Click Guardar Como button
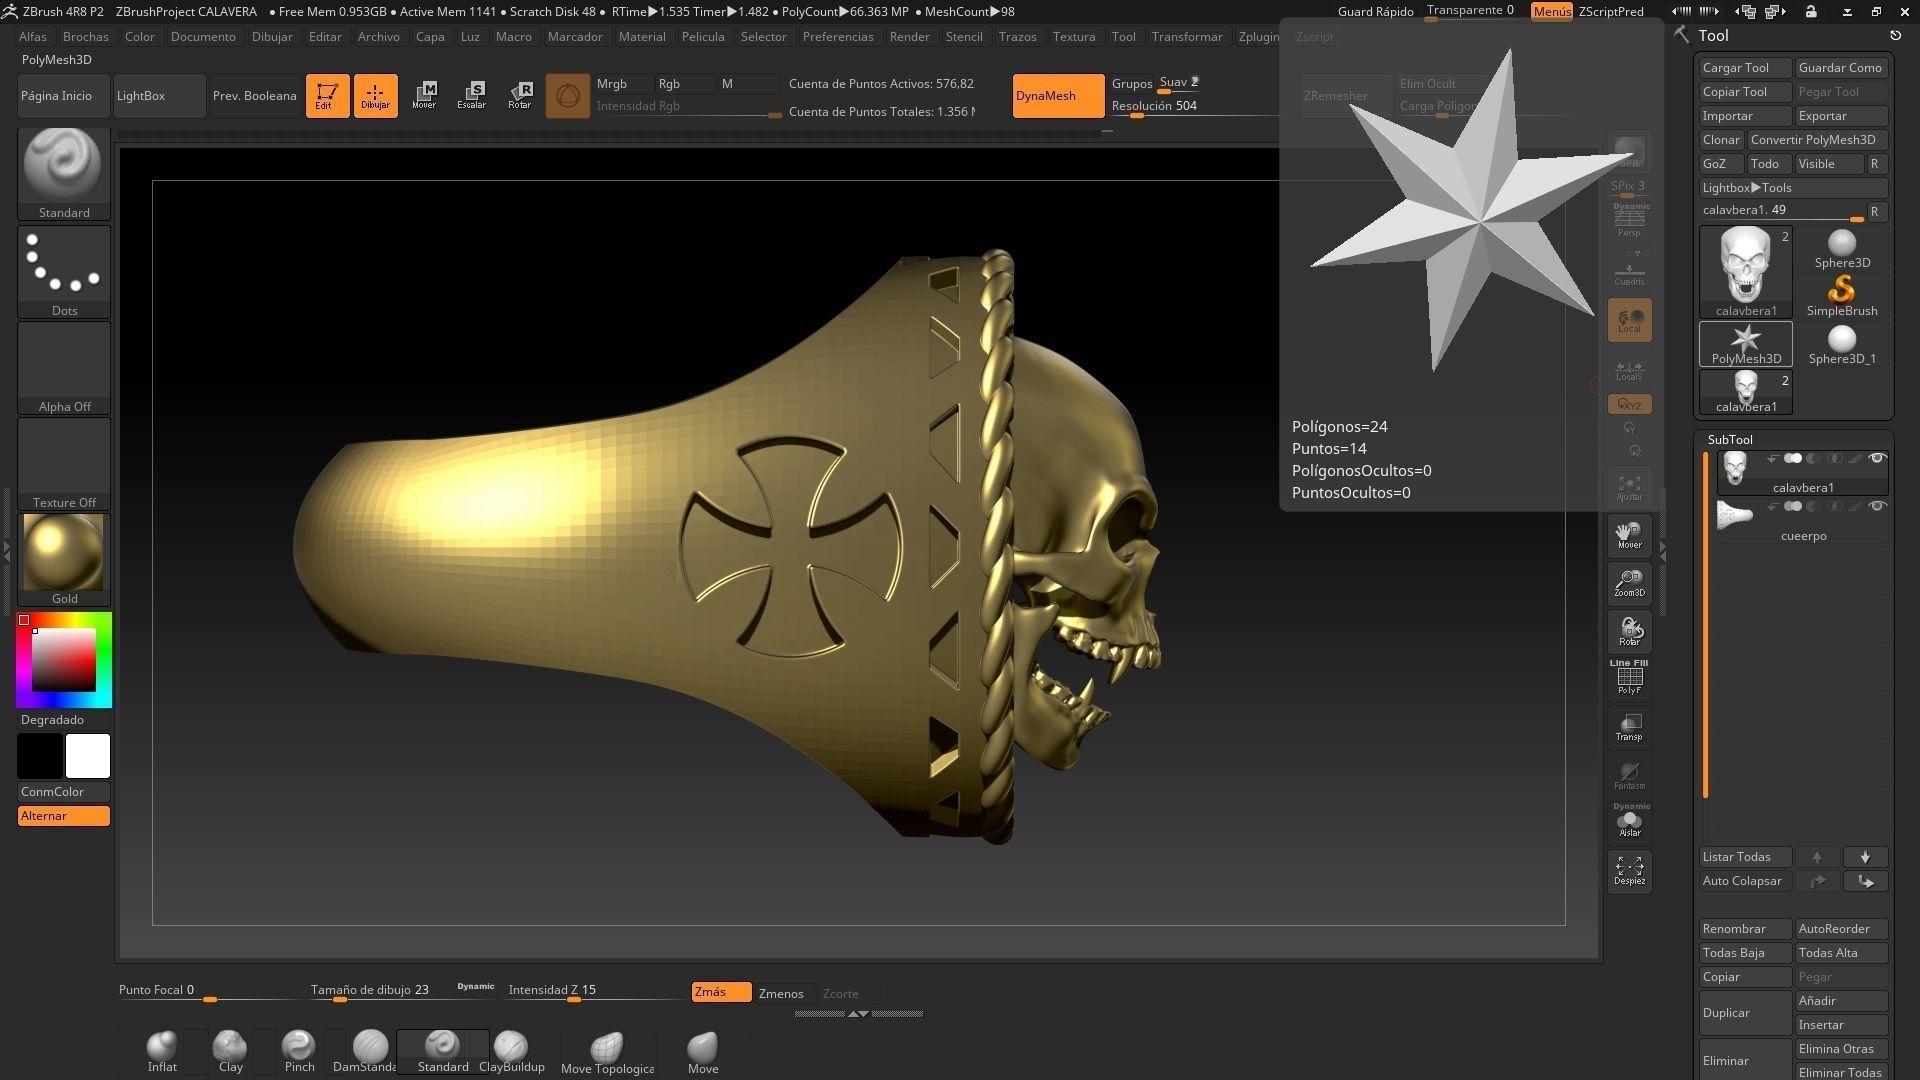This screenshot has width=1920, height=1080. (1841, 68)
